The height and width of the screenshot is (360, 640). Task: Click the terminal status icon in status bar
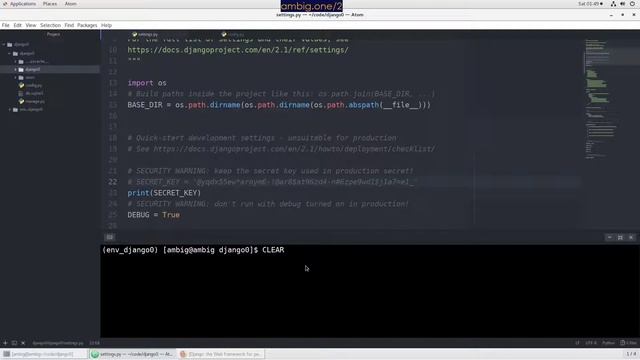(14, 343)
